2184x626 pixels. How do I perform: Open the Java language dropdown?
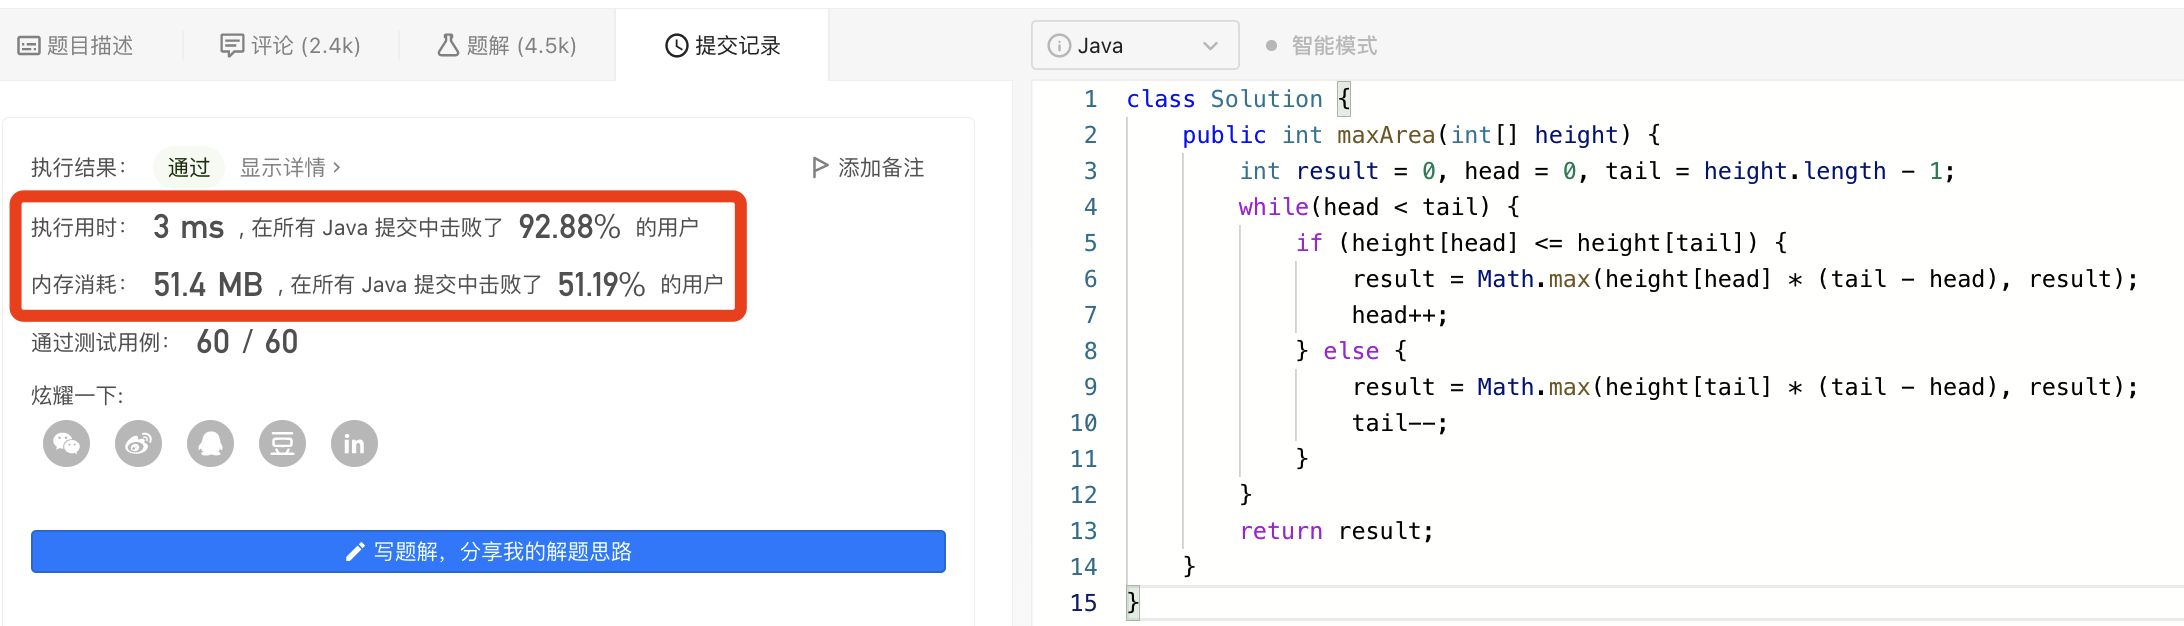[1135, 46]
